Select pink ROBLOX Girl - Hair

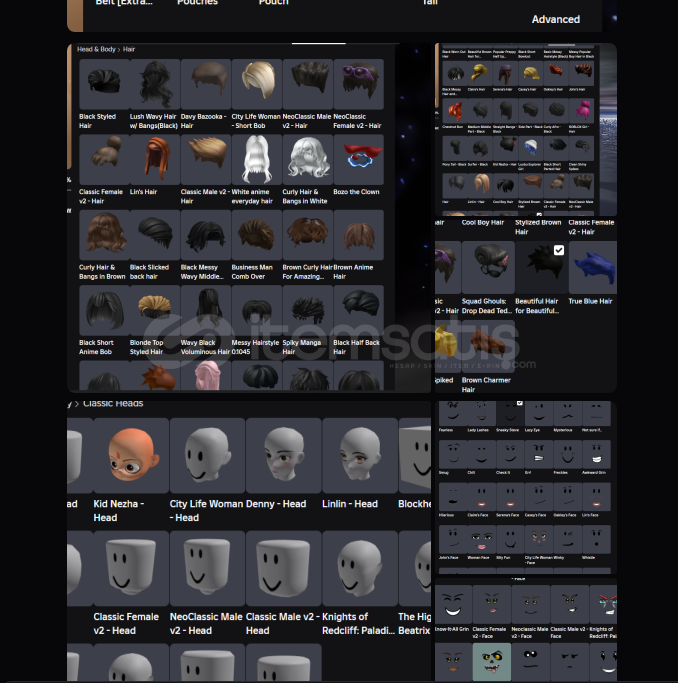coord(582,111)
